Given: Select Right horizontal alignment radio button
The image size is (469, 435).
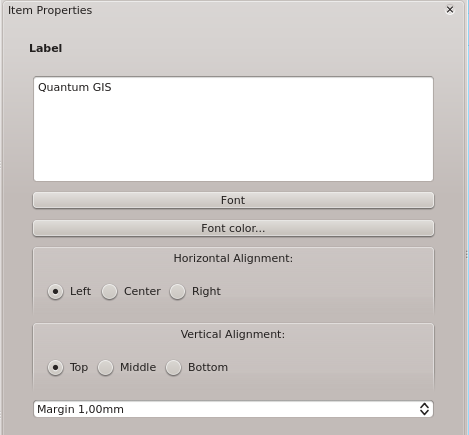Looking at the screenshot, I should [x=177, y=292].
